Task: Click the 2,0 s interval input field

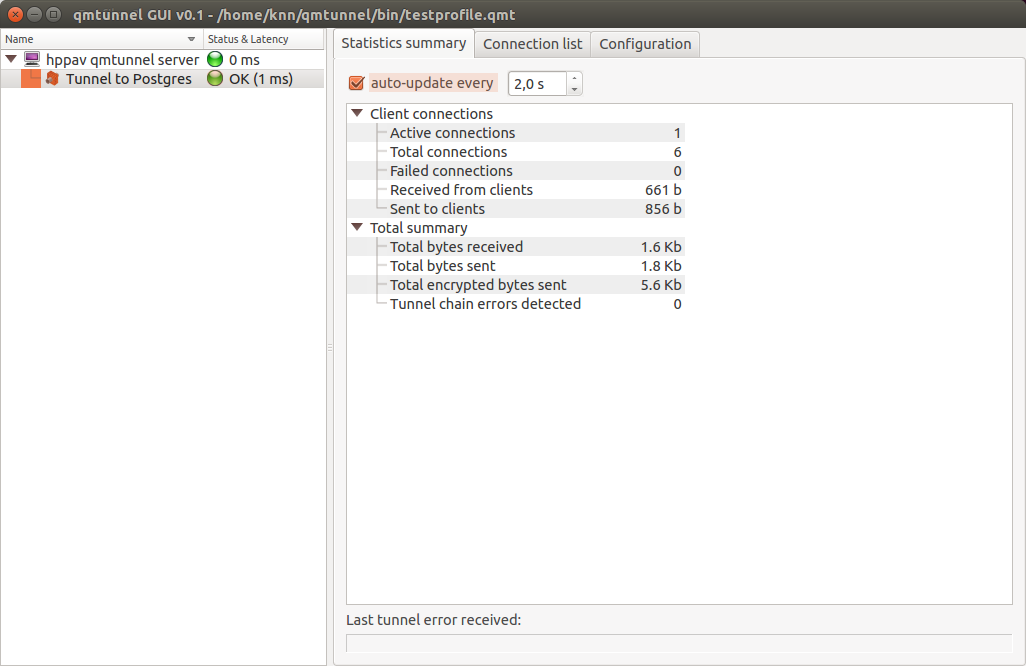Action: (x=537, y=84)
